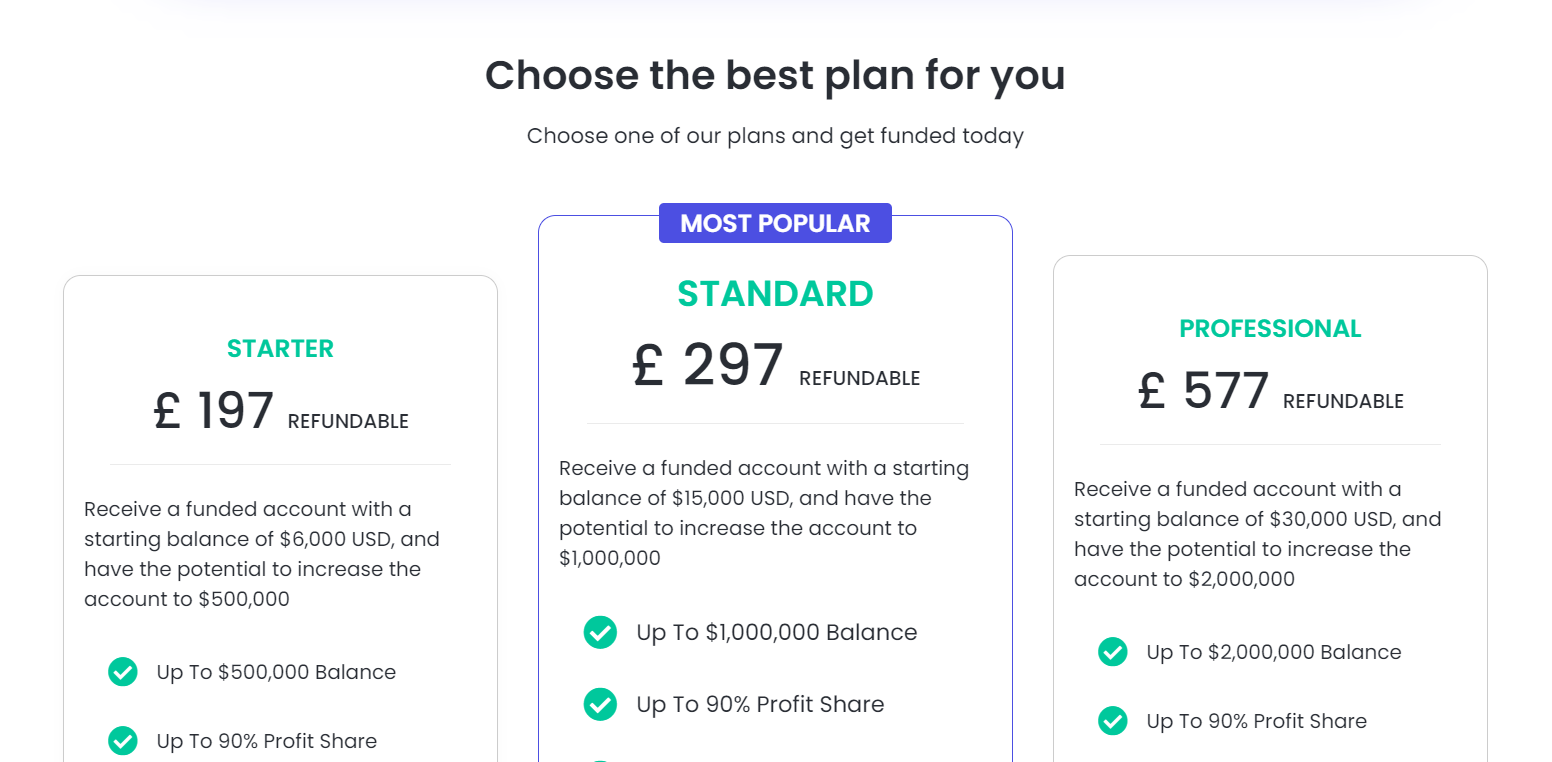Image resolution: width=1552 pixels, height=762 pixels.
Task: Click REFUNDABLE label on Starter plan
Action: click(x=348, y=422)
